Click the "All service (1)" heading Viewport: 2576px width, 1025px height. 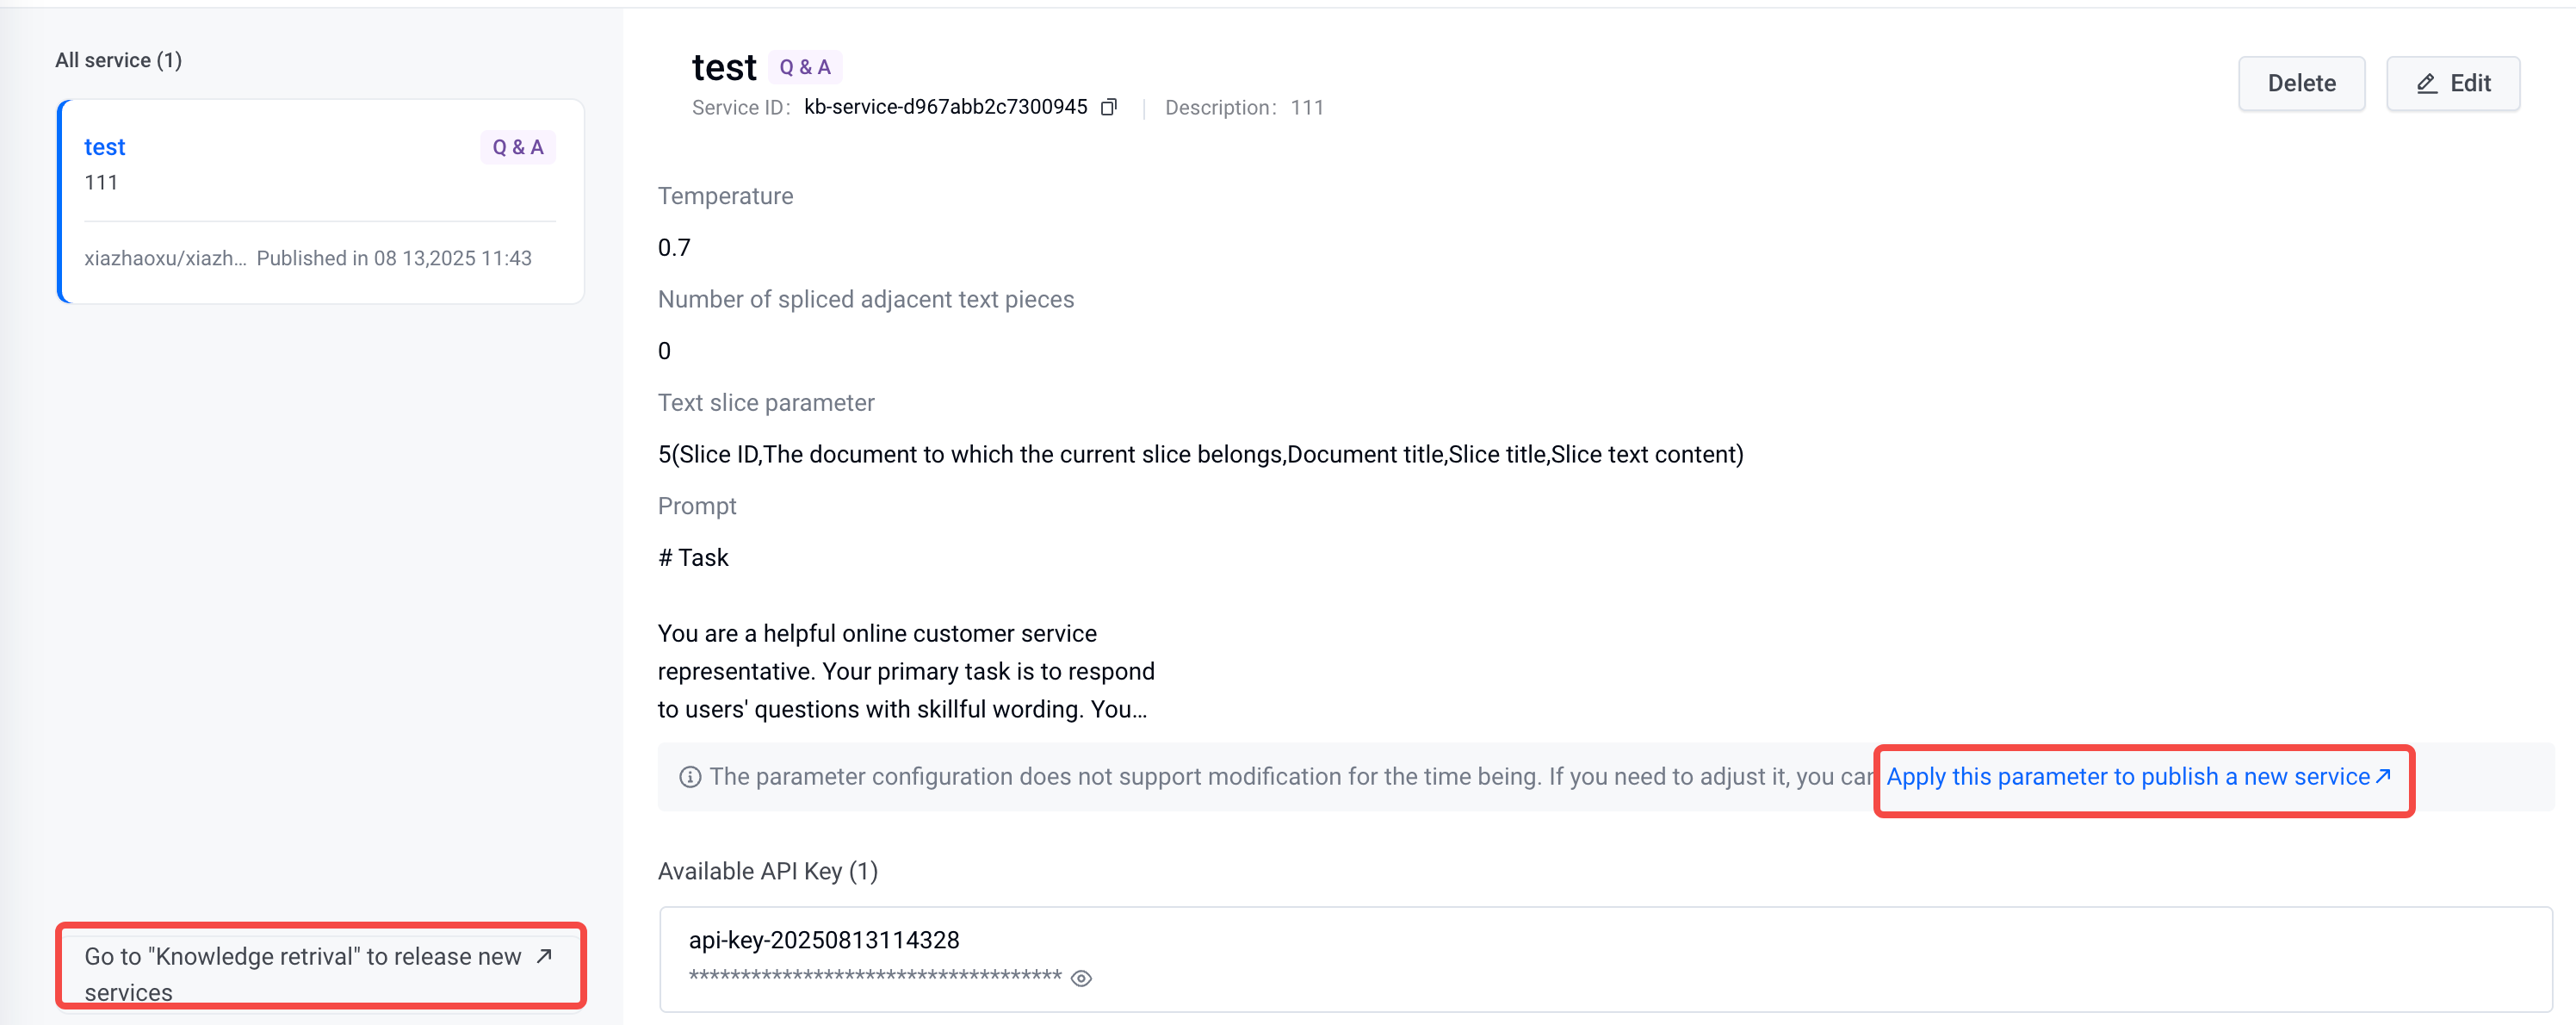[118, 60]
